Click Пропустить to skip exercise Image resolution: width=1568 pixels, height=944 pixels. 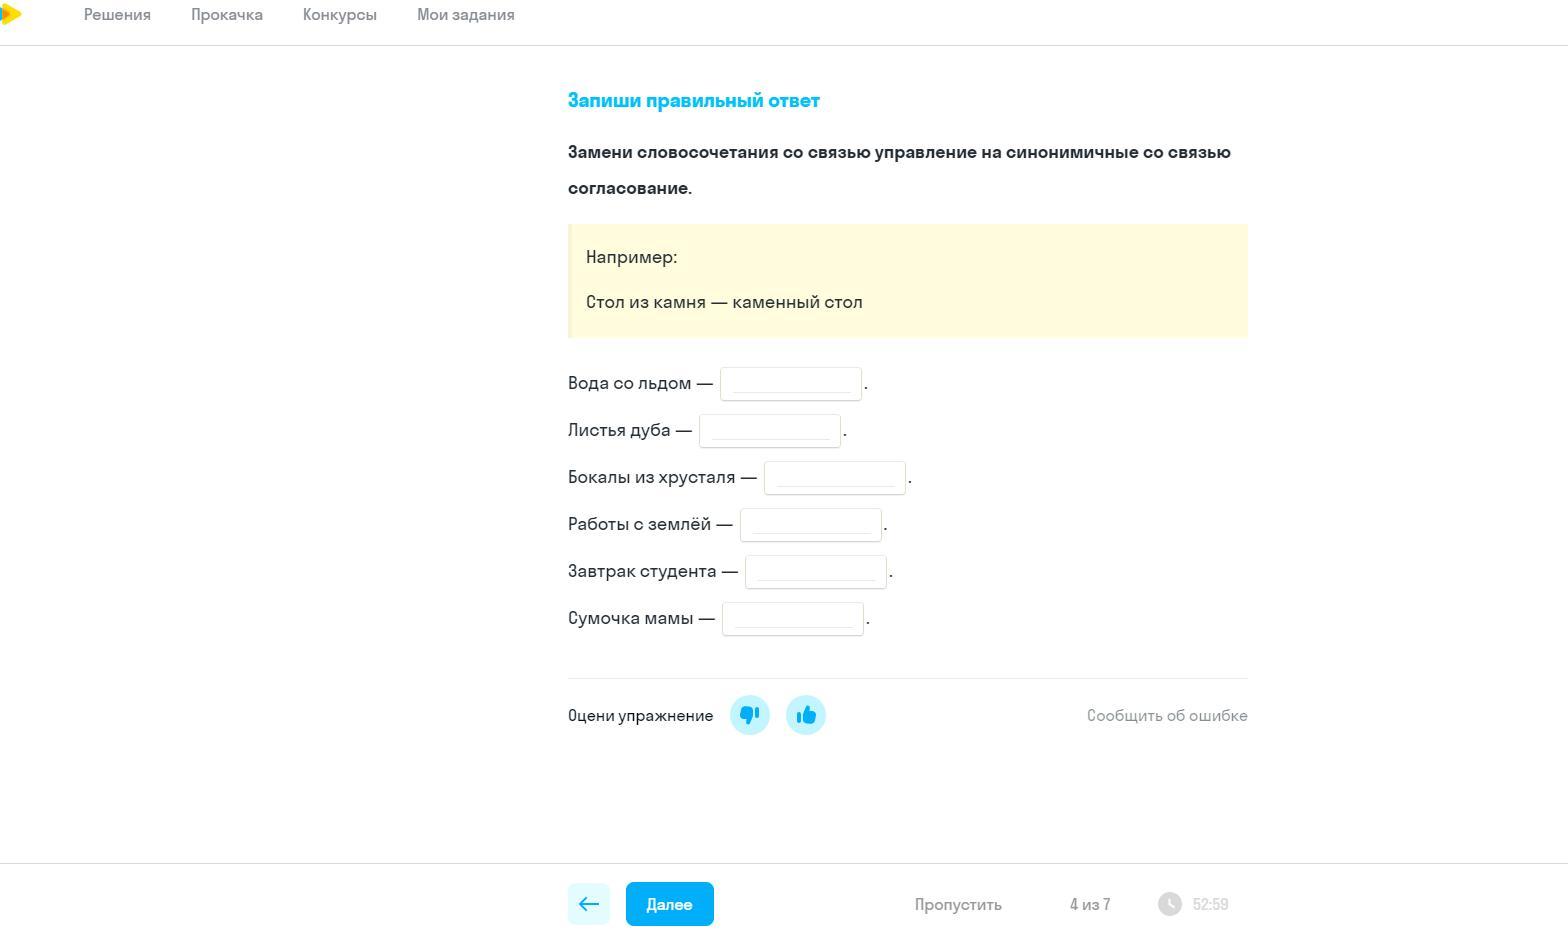pyautogui.click(x=958, y=904)
